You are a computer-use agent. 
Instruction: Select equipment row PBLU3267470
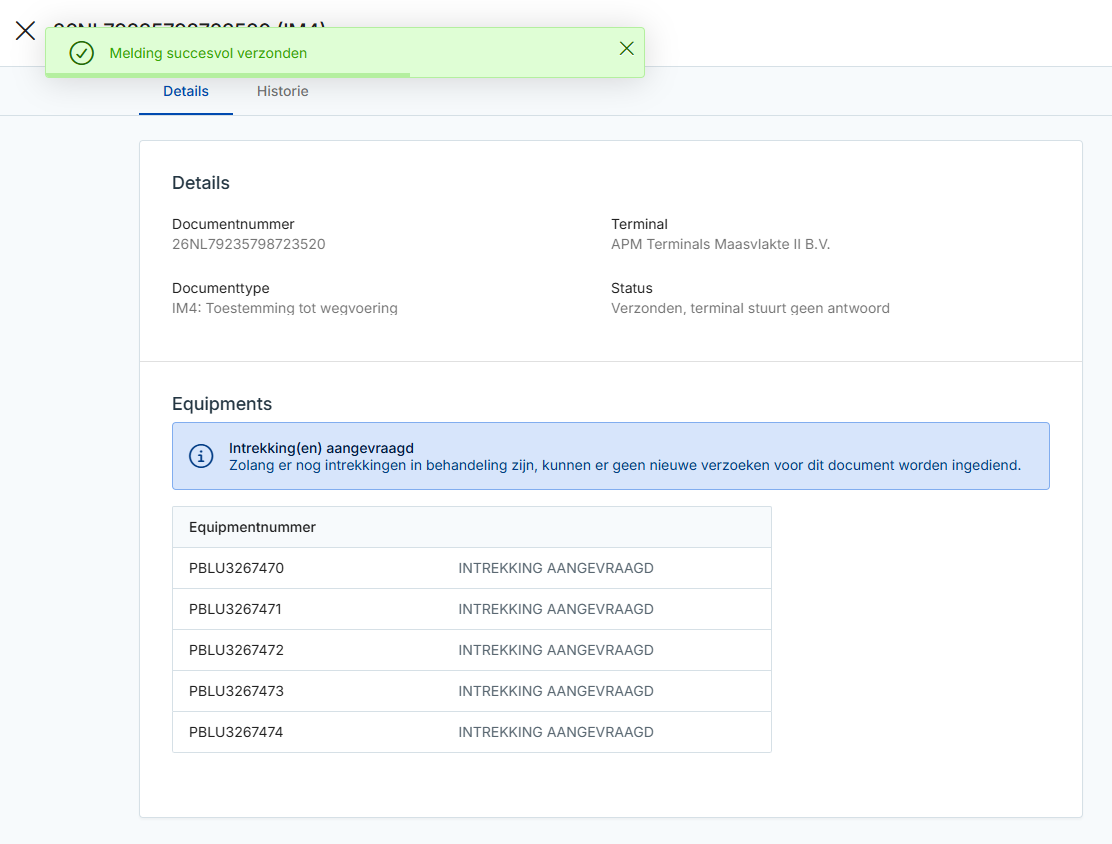coord(472,568)
